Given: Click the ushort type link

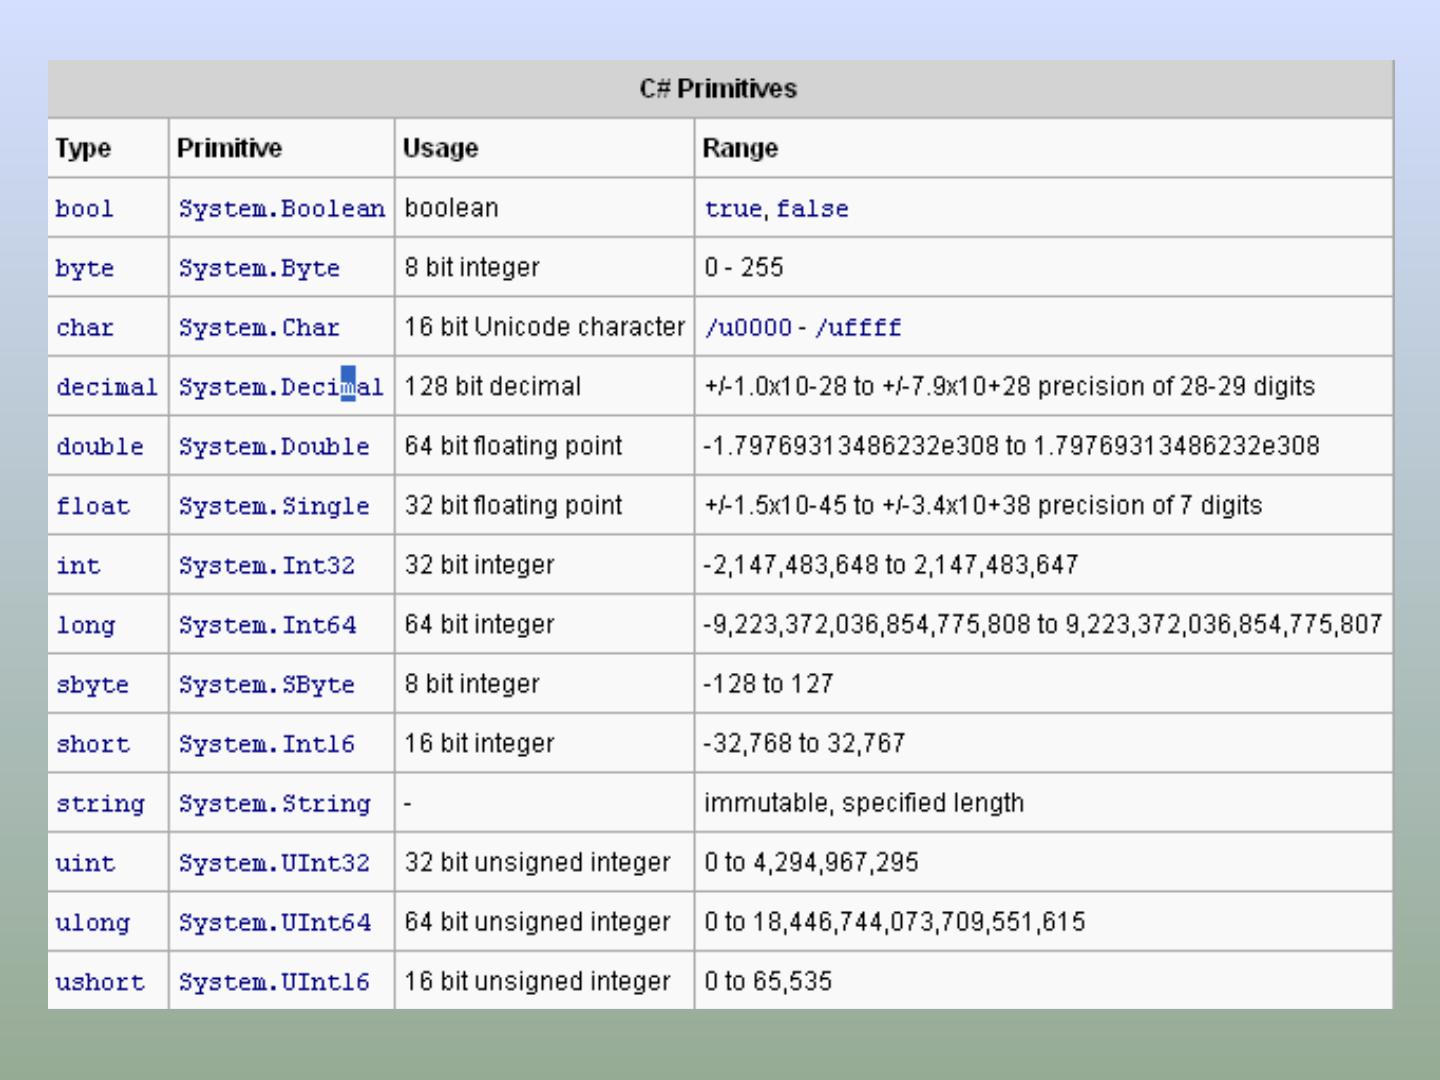Looking at the screenshot, I should click(99, 983).
